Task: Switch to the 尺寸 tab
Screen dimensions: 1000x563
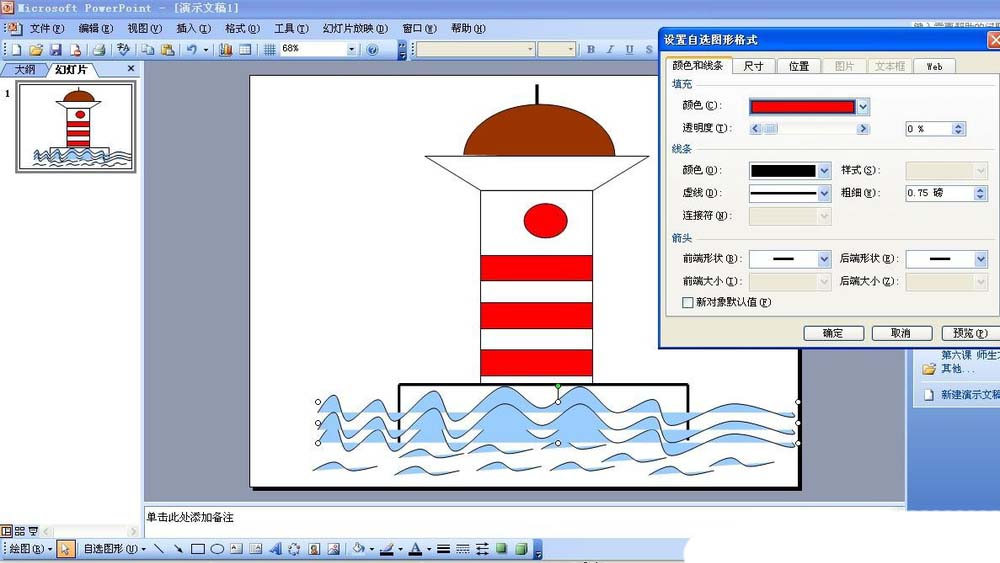Action: point(753,66)
